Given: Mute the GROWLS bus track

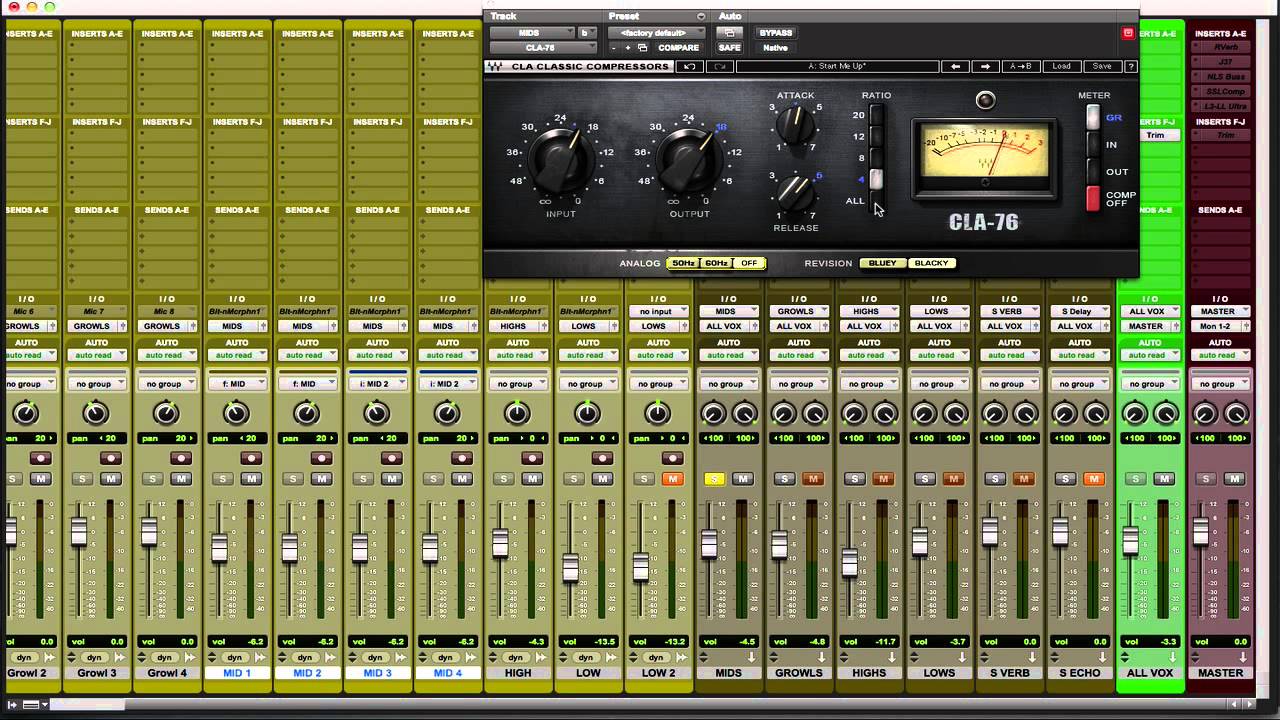Looking at the screenshot, I should tap(812, 479).
